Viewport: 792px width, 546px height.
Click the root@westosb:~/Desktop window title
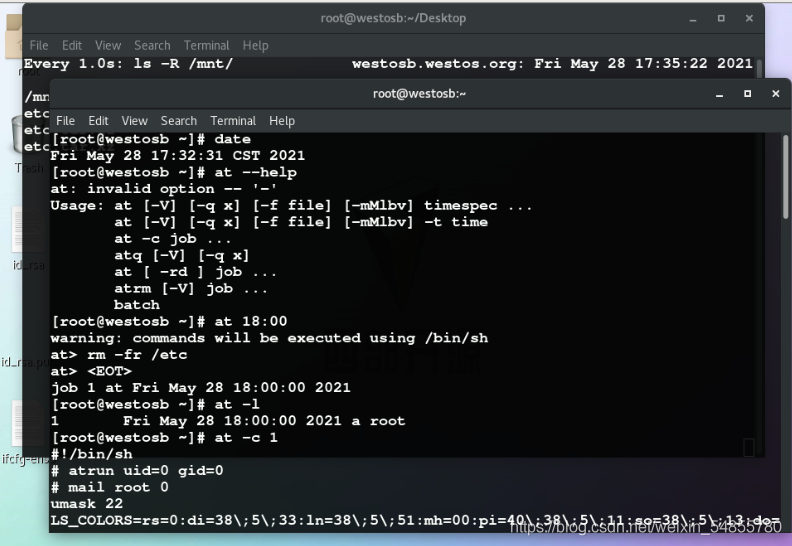[393, 18]
